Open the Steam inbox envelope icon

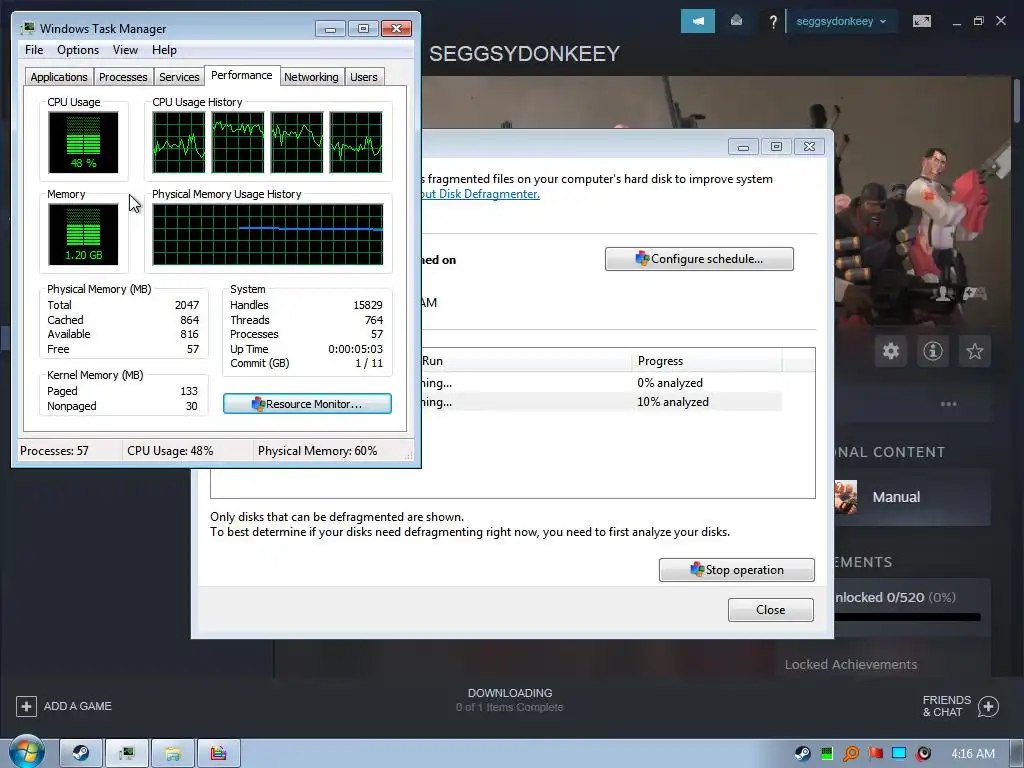tap(736, 21)
